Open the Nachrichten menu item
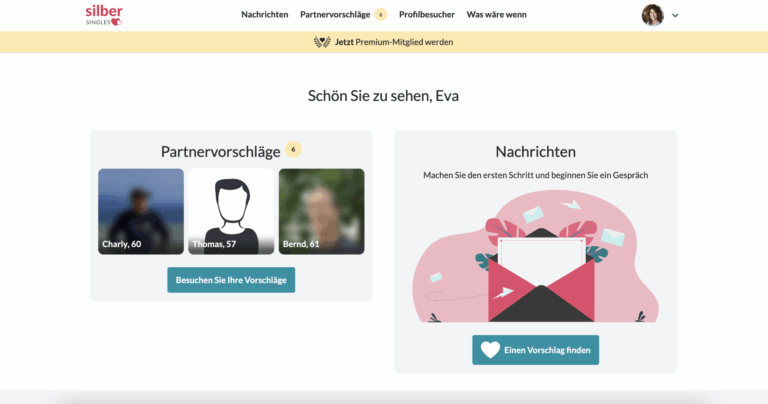Screen dimensions: 768x404 264,15
